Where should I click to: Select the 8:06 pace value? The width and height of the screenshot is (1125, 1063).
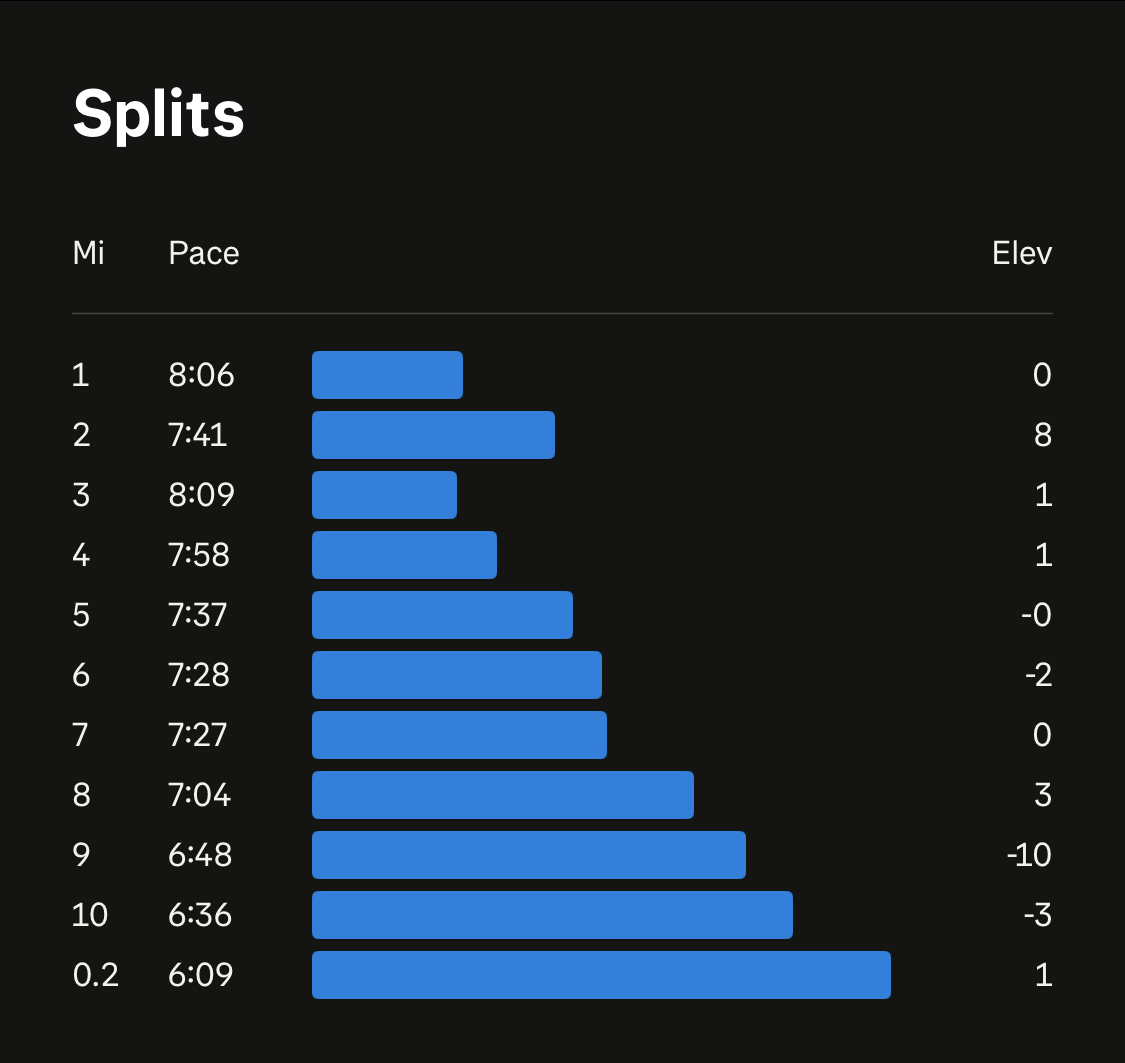click(x=202, y=374)
